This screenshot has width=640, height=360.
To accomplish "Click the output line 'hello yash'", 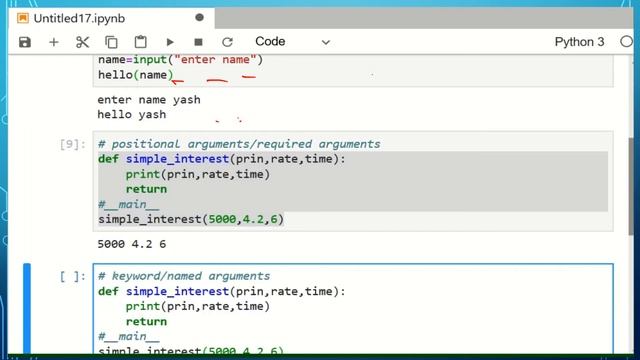I will pos(131,115).
